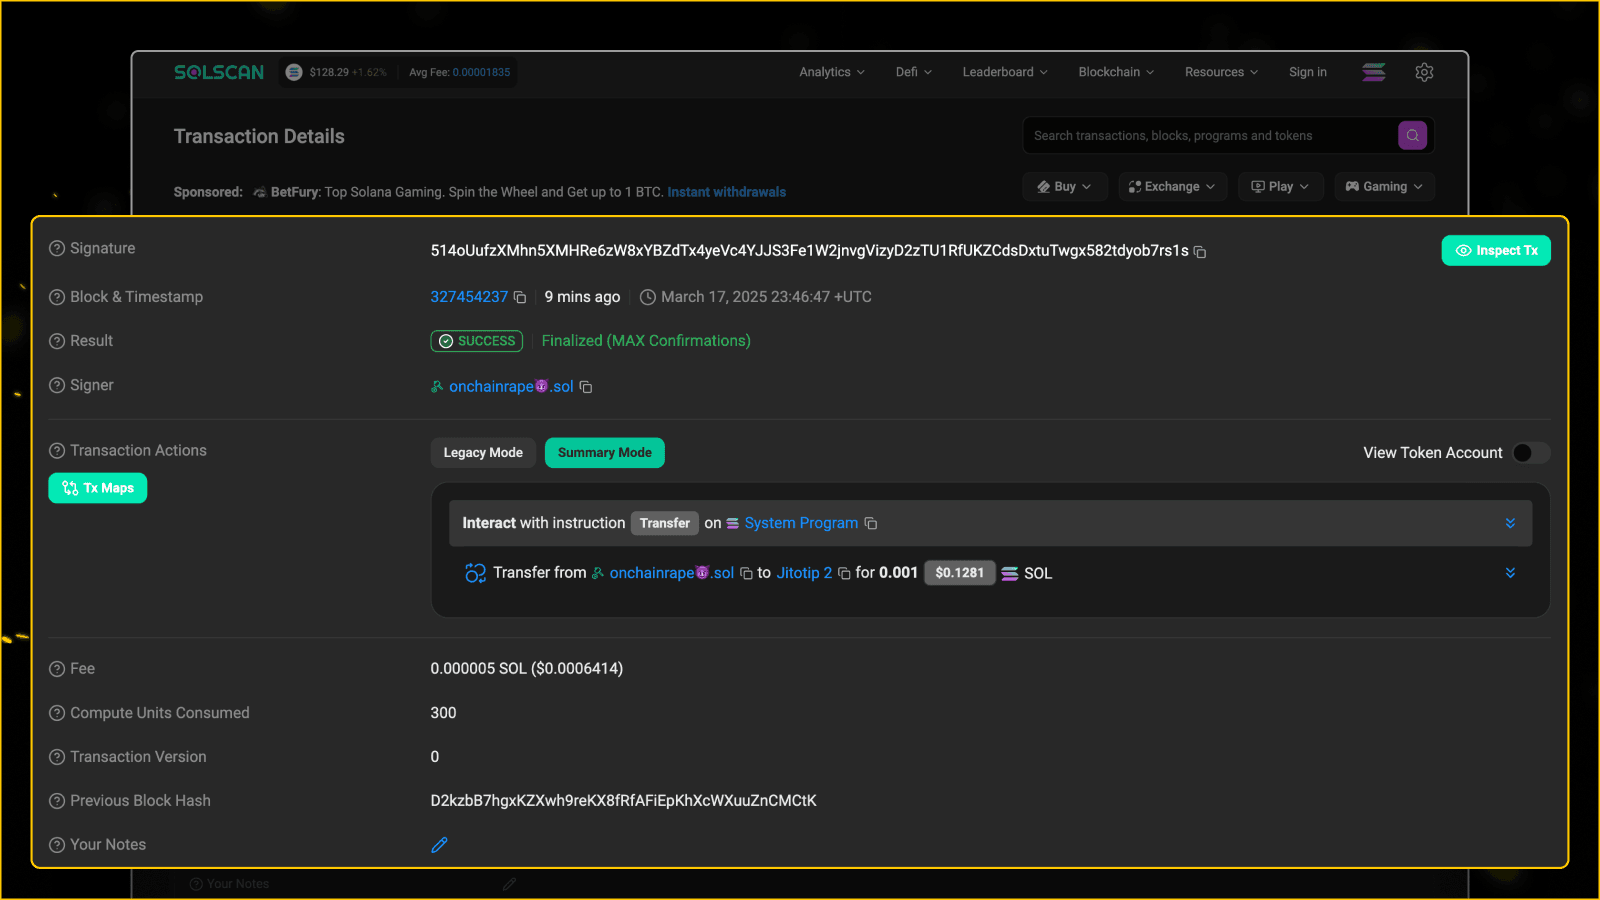Open the Play dropdown

click(1281, 187)
